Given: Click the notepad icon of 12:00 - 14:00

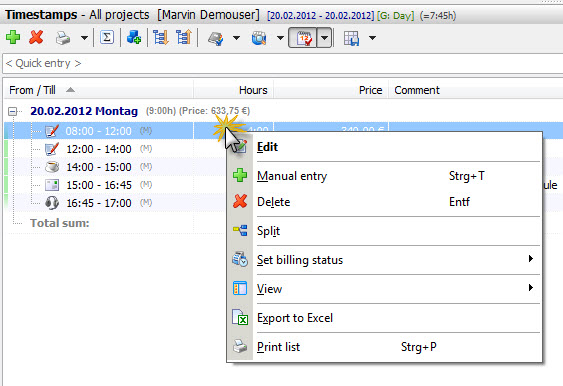Looking at the screenshot, I should [52, 149].
